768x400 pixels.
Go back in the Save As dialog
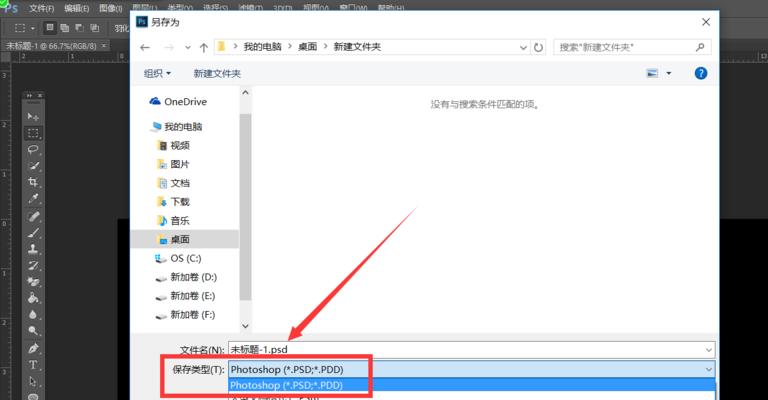[x=144, y=47]
